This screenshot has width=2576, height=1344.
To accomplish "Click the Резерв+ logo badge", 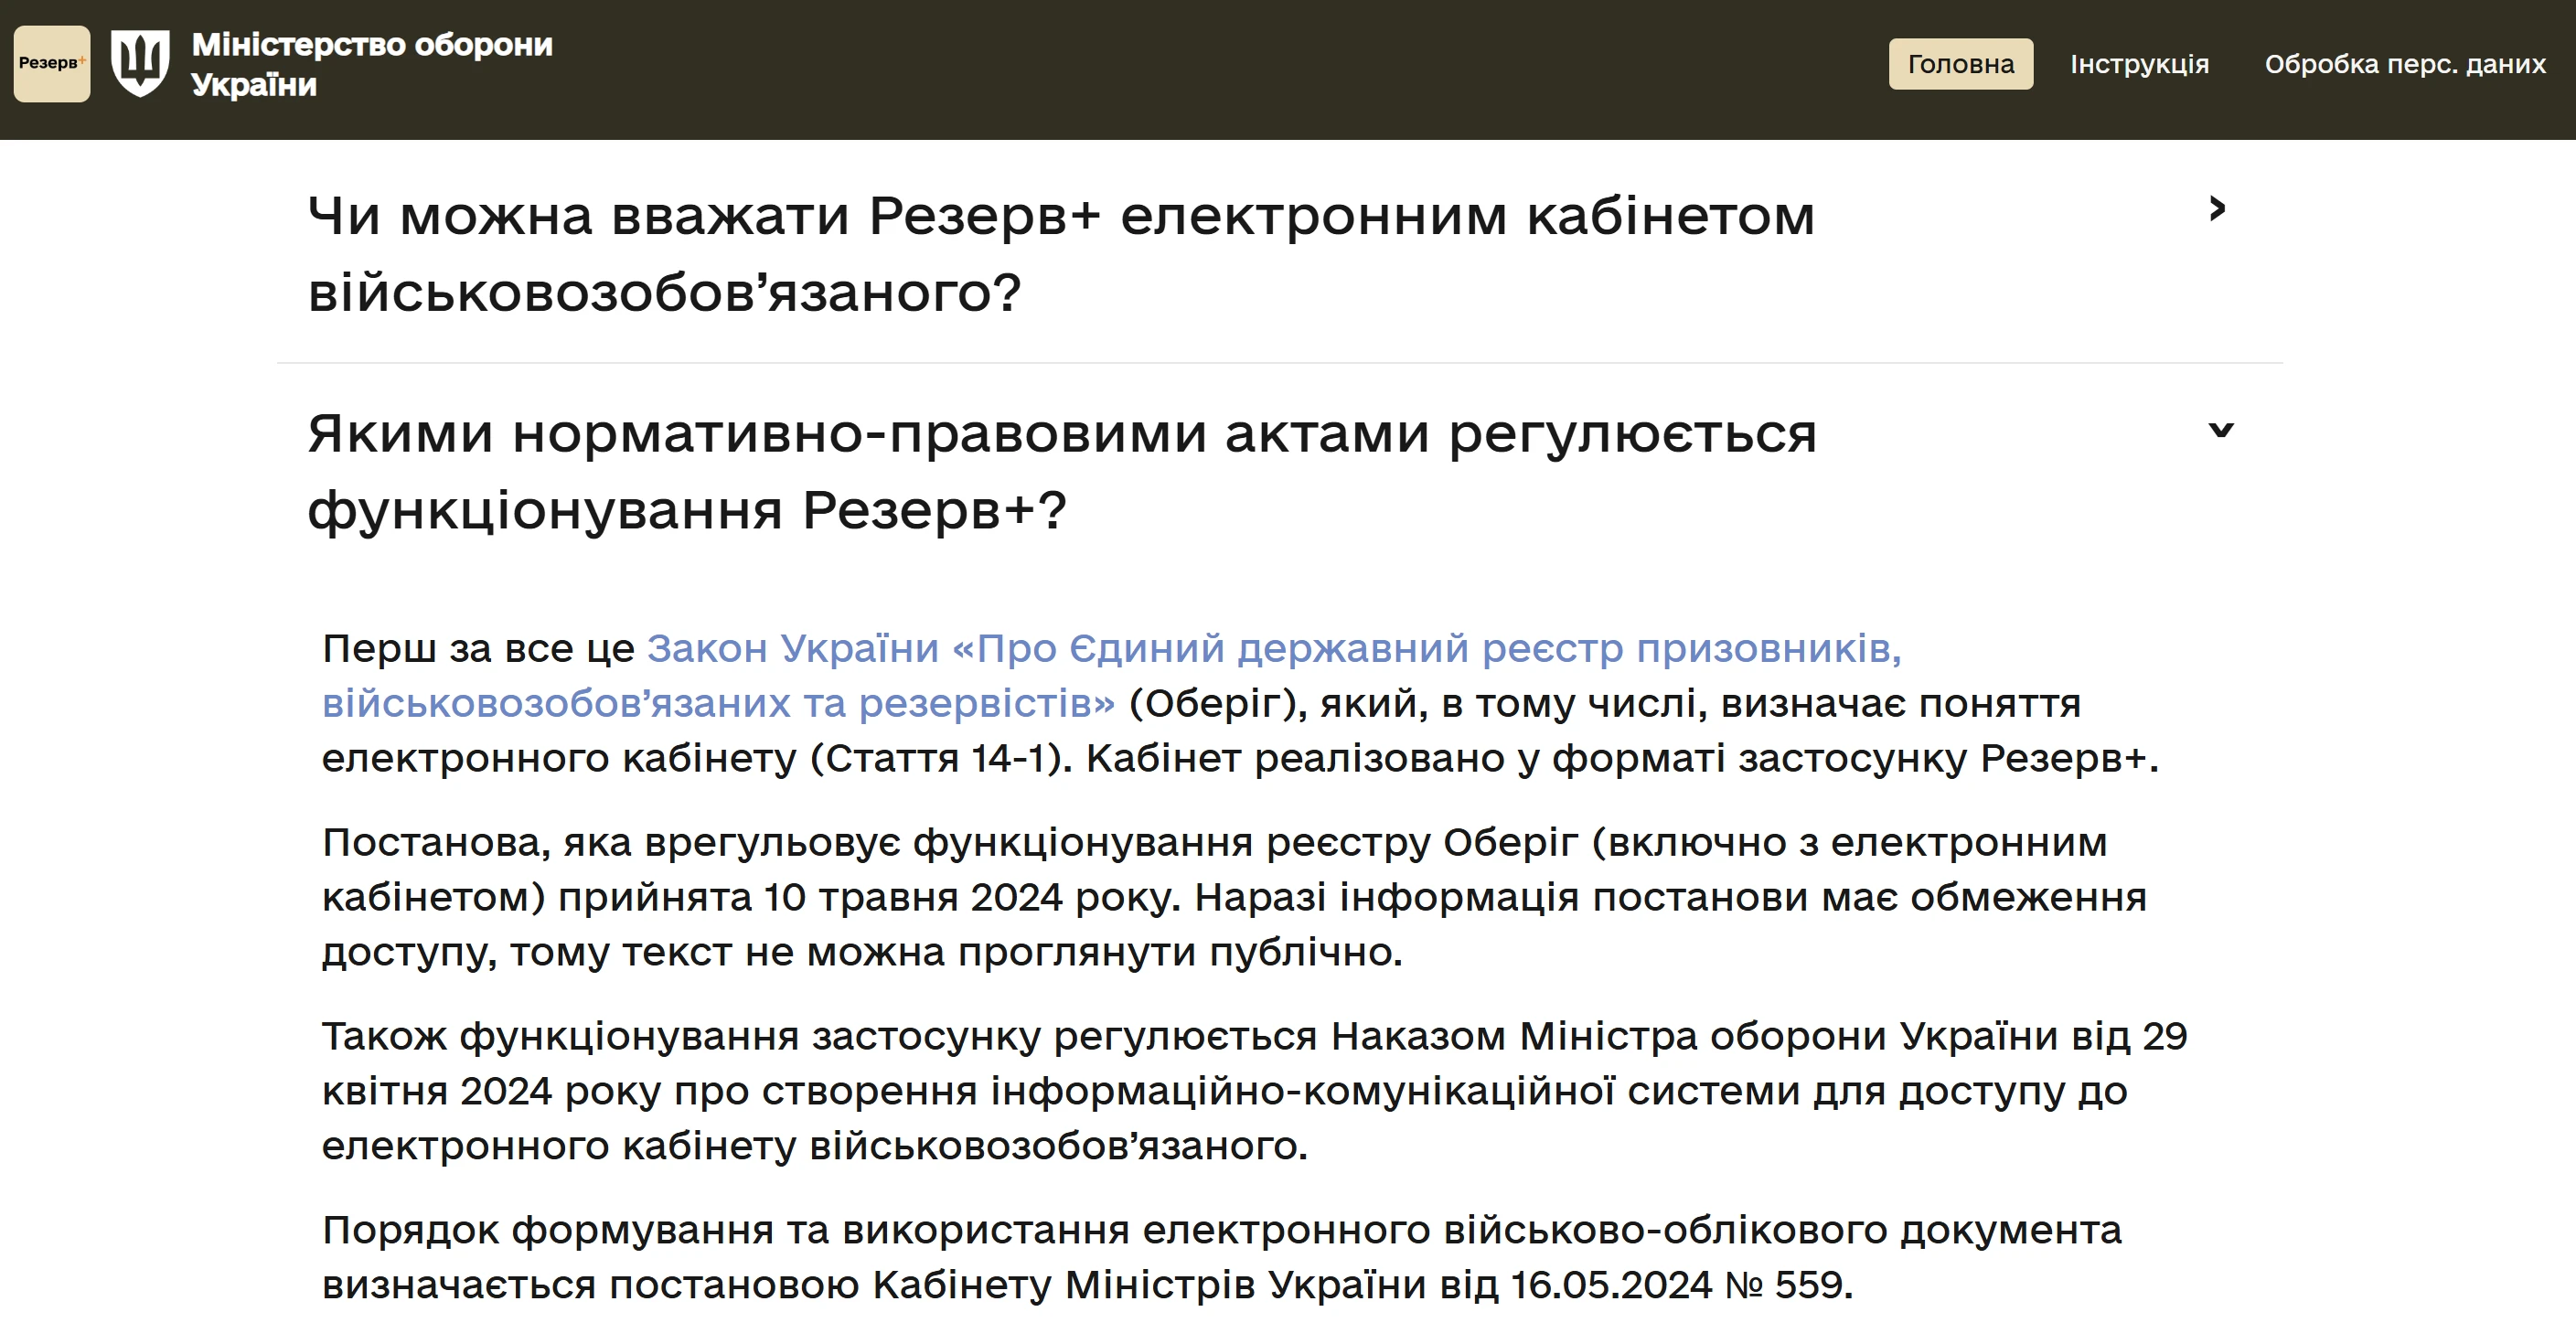I will (52, 64).
